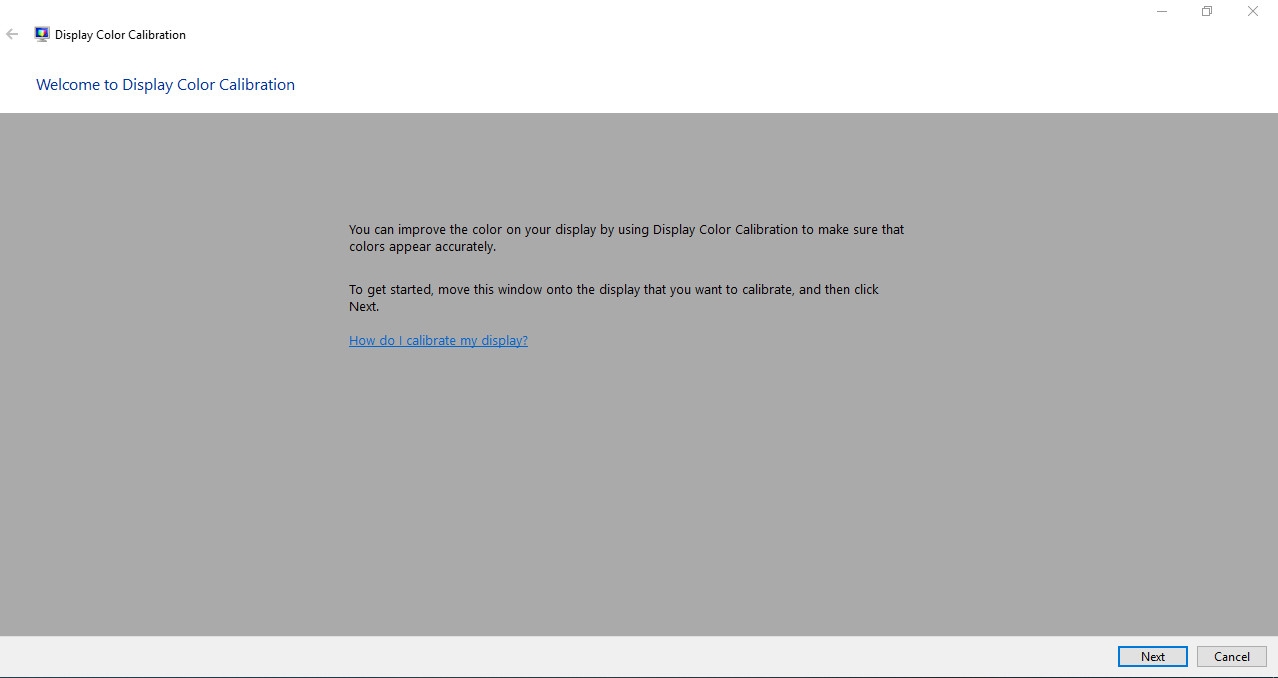Click the 'Display Color Calibration' title text
1278x678 pixels.
tap(120, 35)
